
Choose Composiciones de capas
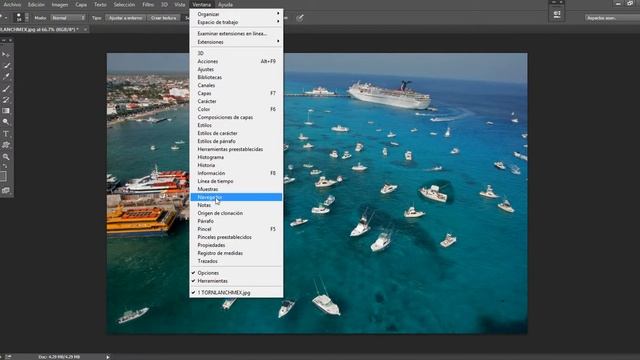coord(236,117)
